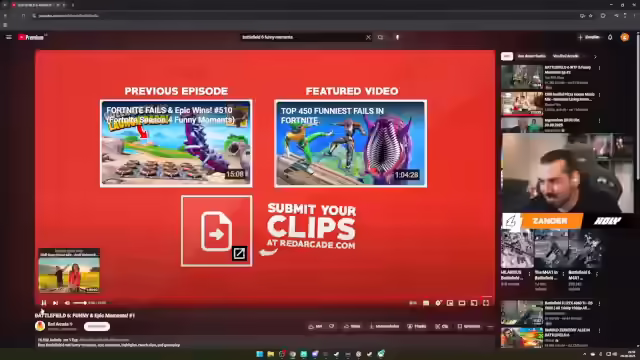The height and width of the screenshot is (360, 640).
Task: Click the search magnifier button
Action: [x=380, y=37]
